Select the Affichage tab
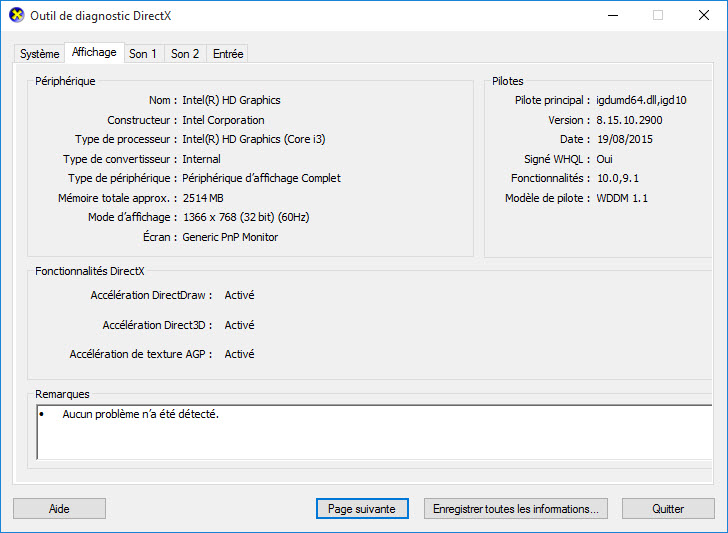This screenshot has height=533, width=728. tap(94, 52)
